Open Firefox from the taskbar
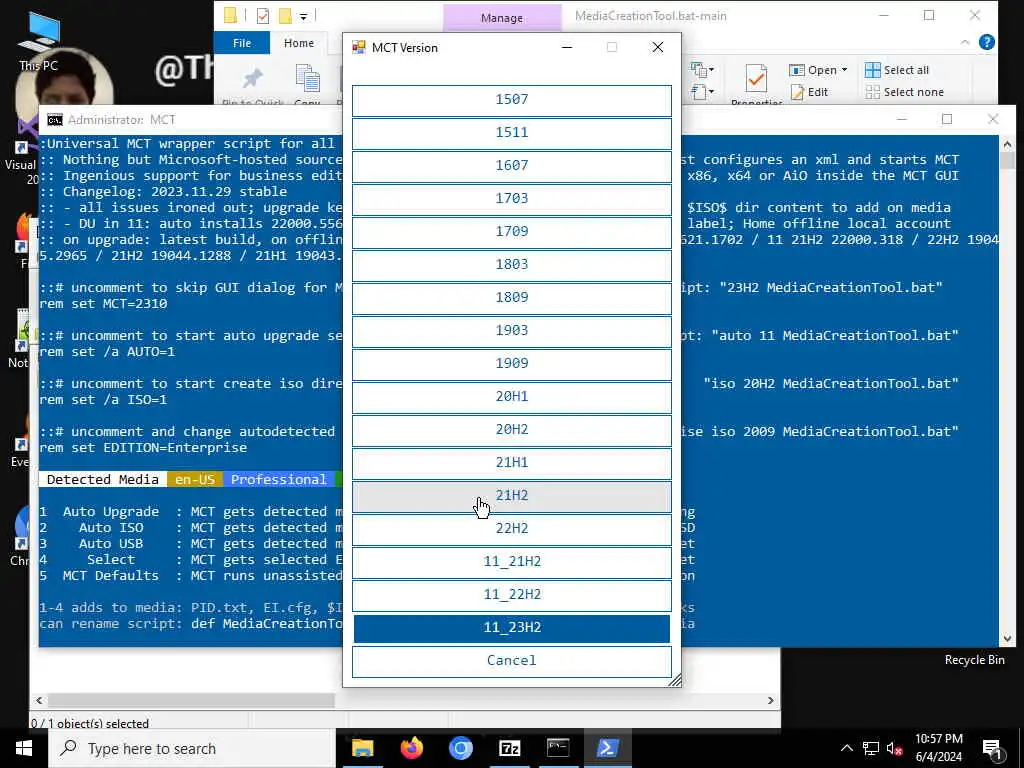The height and width of the screenshot is (768, 1024). [411, 748]
